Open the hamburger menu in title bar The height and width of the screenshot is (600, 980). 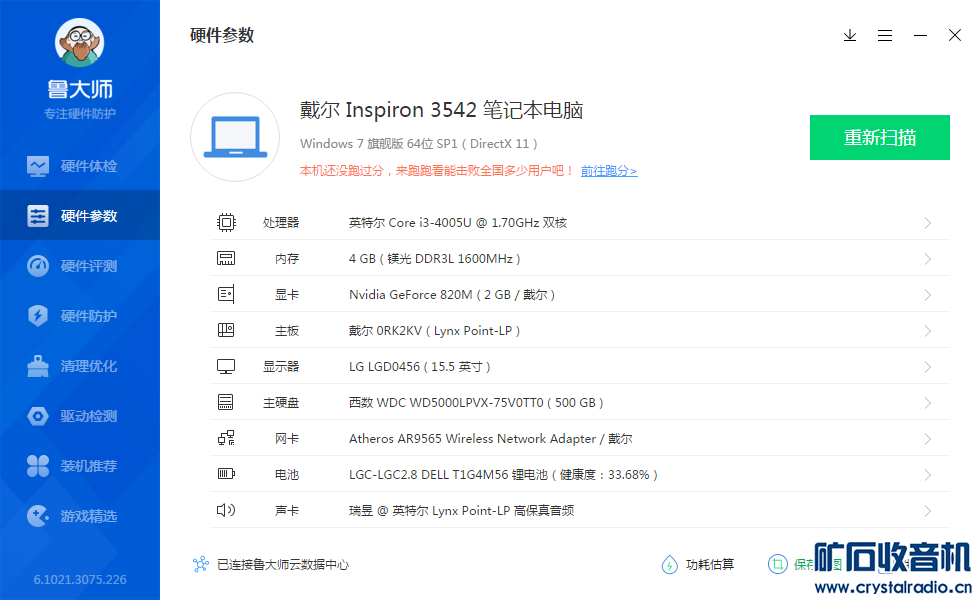[x=885, y=36]
